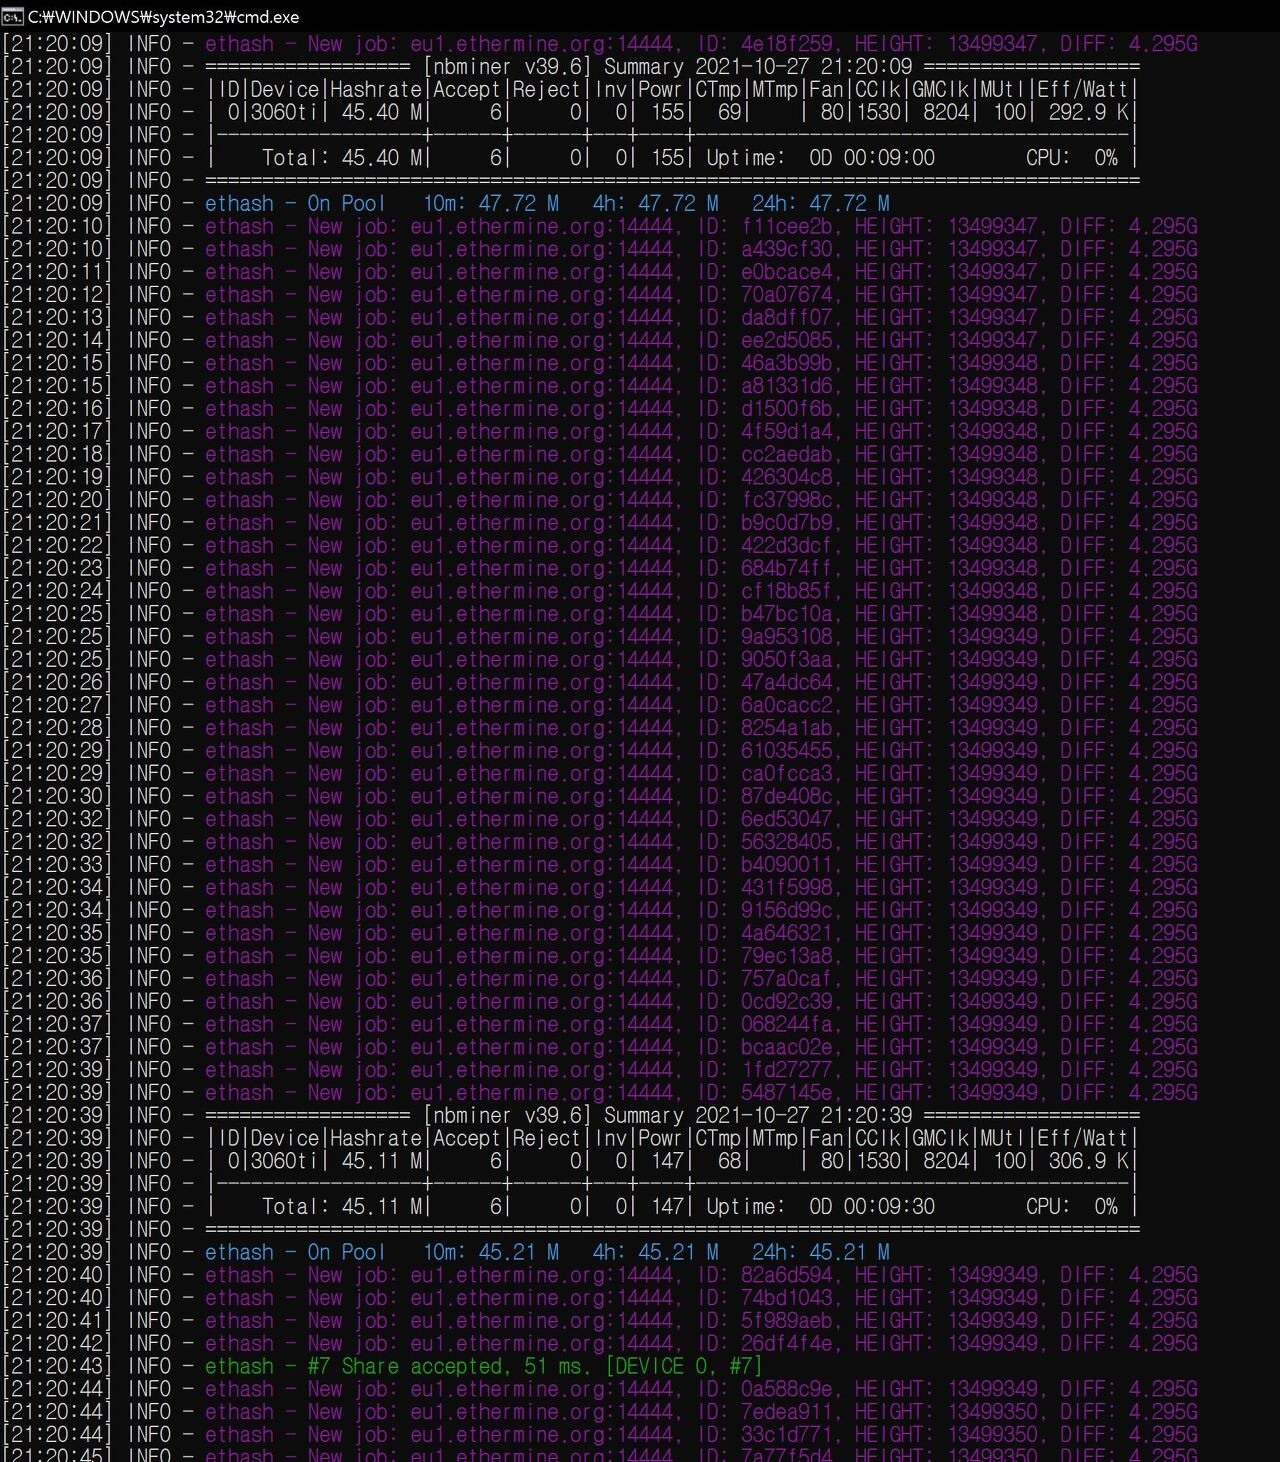Click the job line with ID 9050f3aa
This screenshot has width=1280, height=1462.
(x=600, y=660)
